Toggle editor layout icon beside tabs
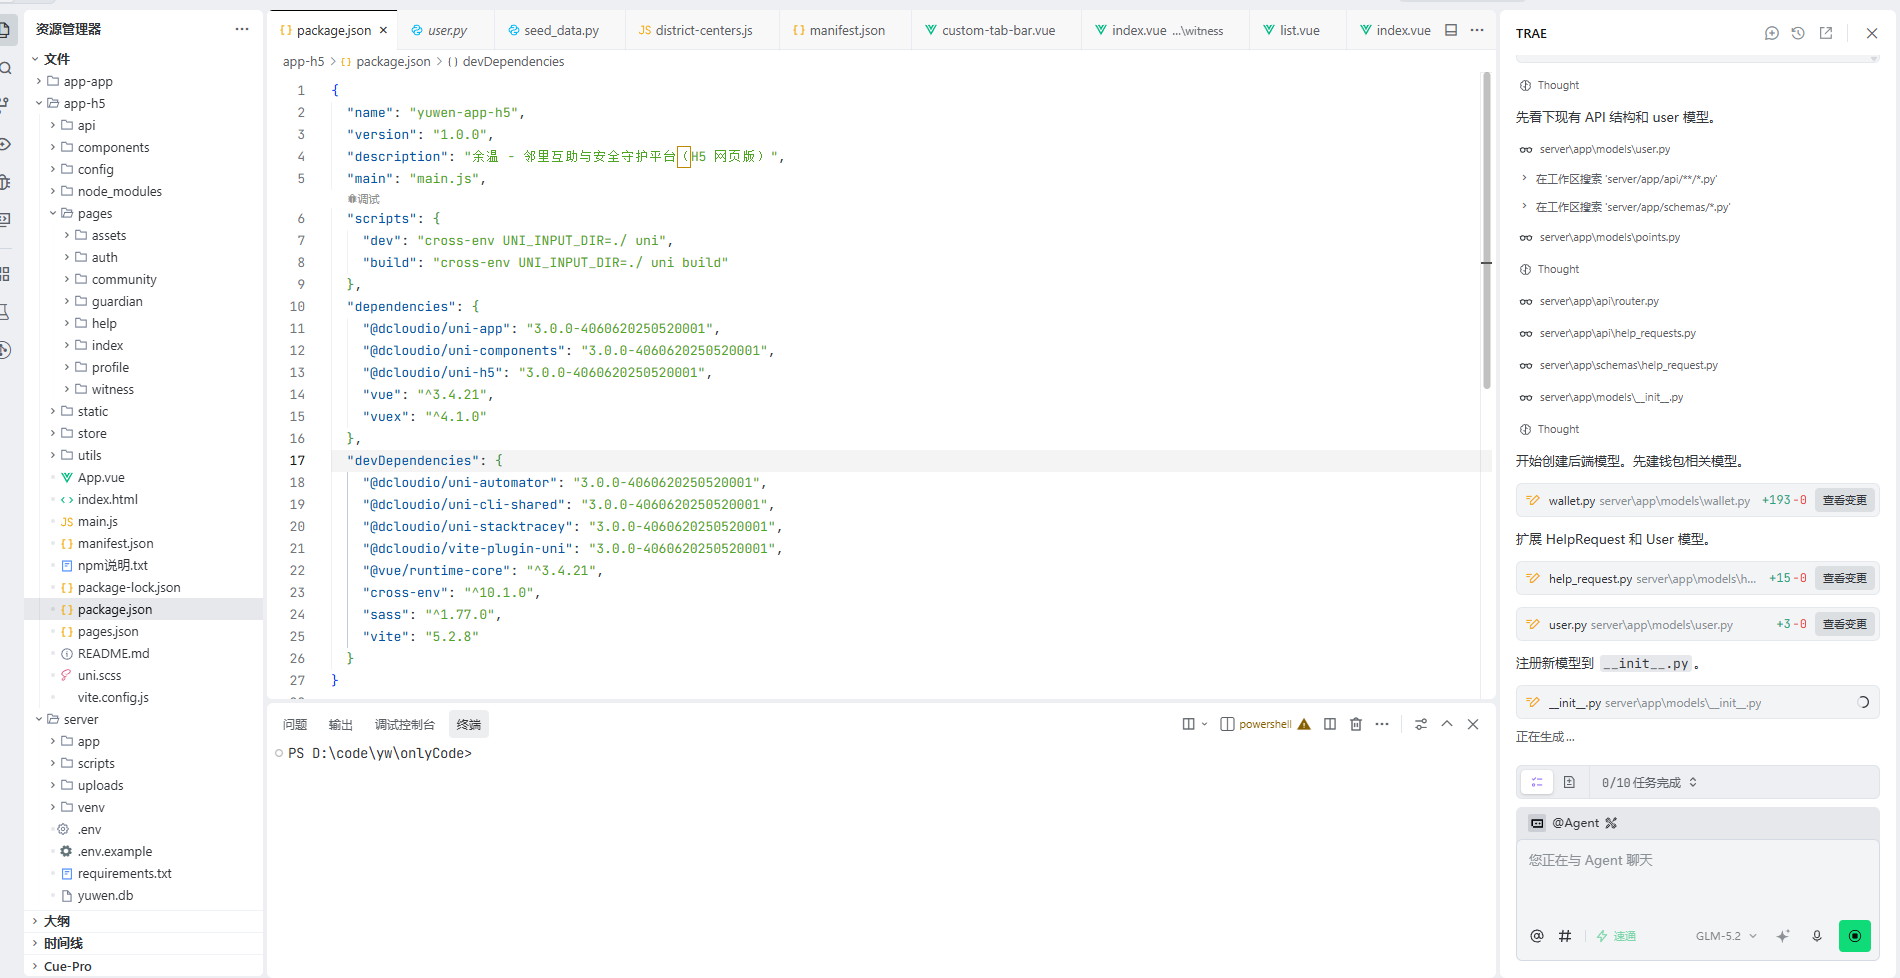 [1451, 30]
